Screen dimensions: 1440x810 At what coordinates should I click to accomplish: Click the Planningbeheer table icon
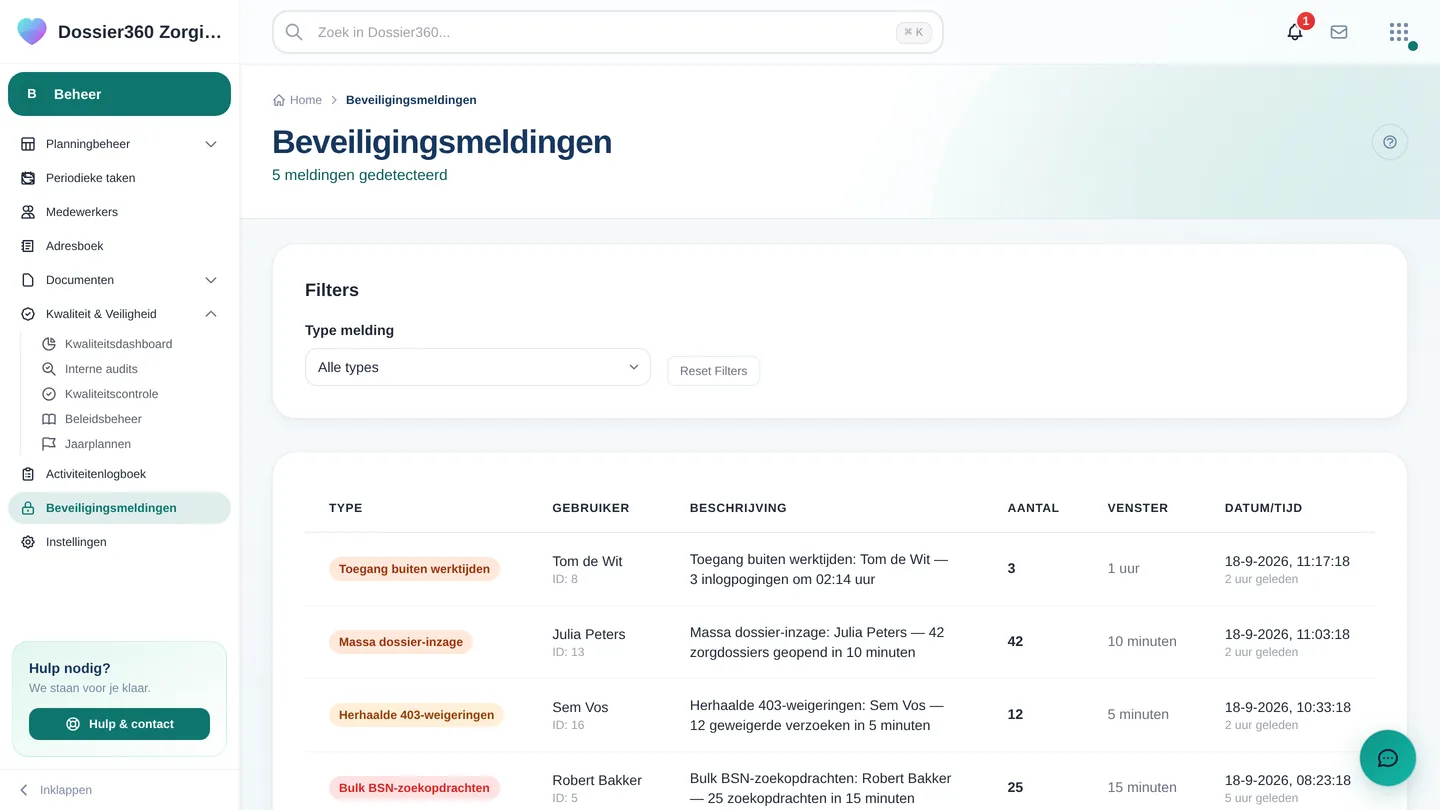click(28, 144)
